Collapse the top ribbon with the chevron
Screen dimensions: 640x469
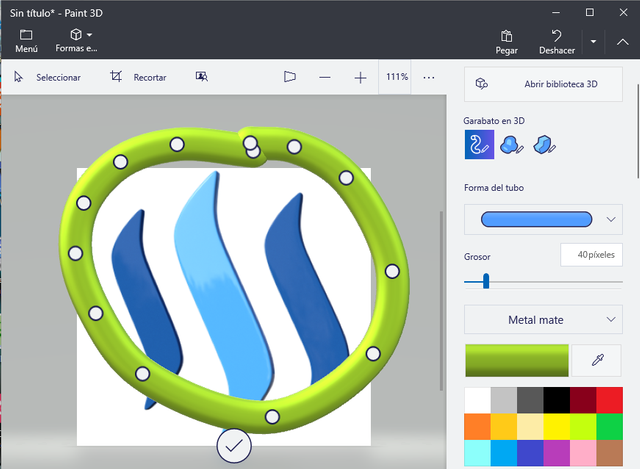(x=623, y=42)
